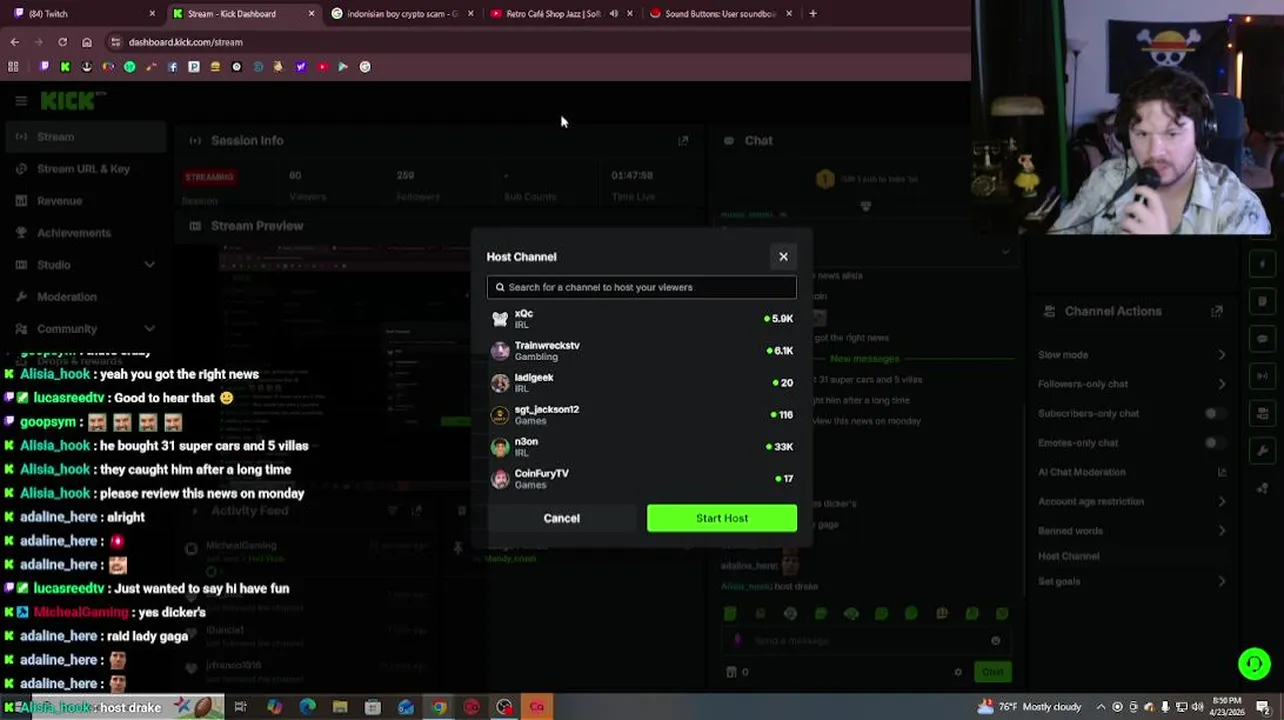Image resolution: width=1284 pixels, height=720 pixels.
Task: Click the Start Host button
Action: point(722,518)
